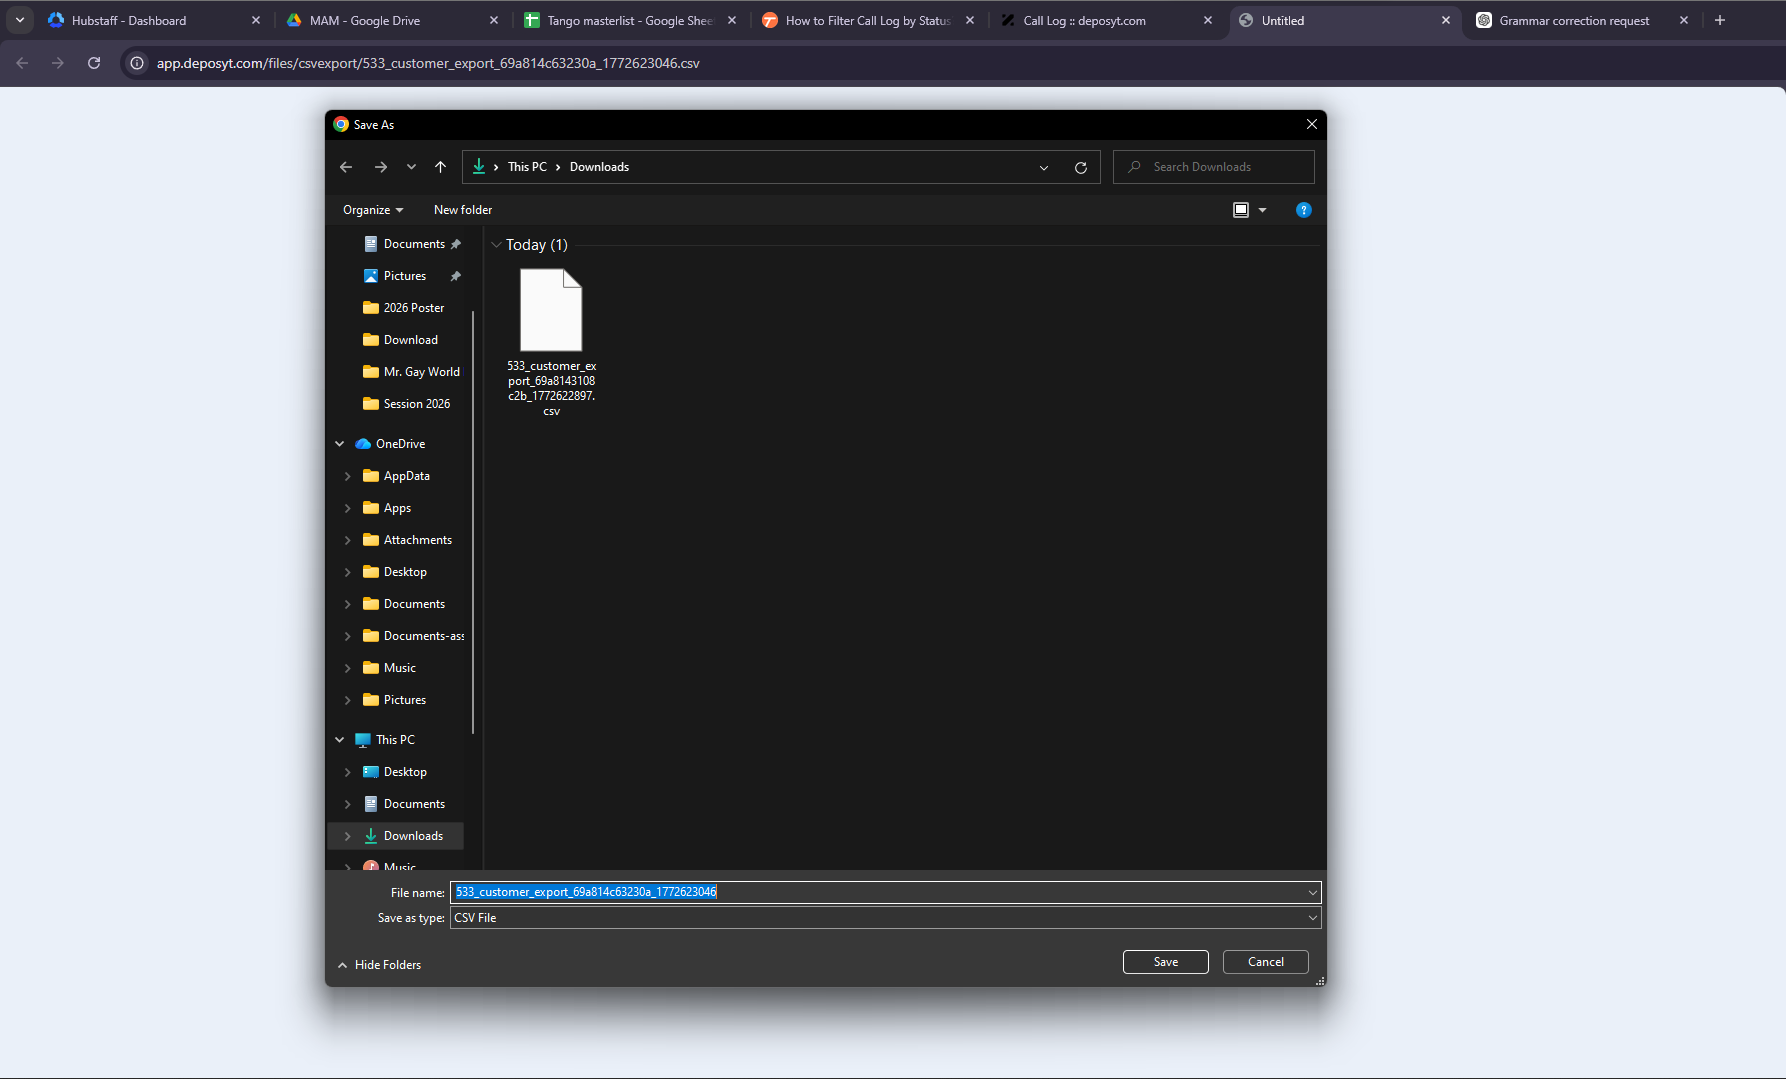Click the Forward arrow in Save As dialog
Viewport: 1786px width, 1079px height.
[380, 167]
